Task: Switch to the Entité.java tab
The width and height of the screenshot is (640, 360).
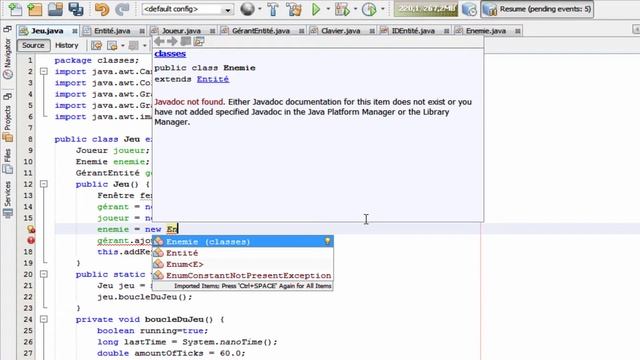Action: (x=112, y=31)
